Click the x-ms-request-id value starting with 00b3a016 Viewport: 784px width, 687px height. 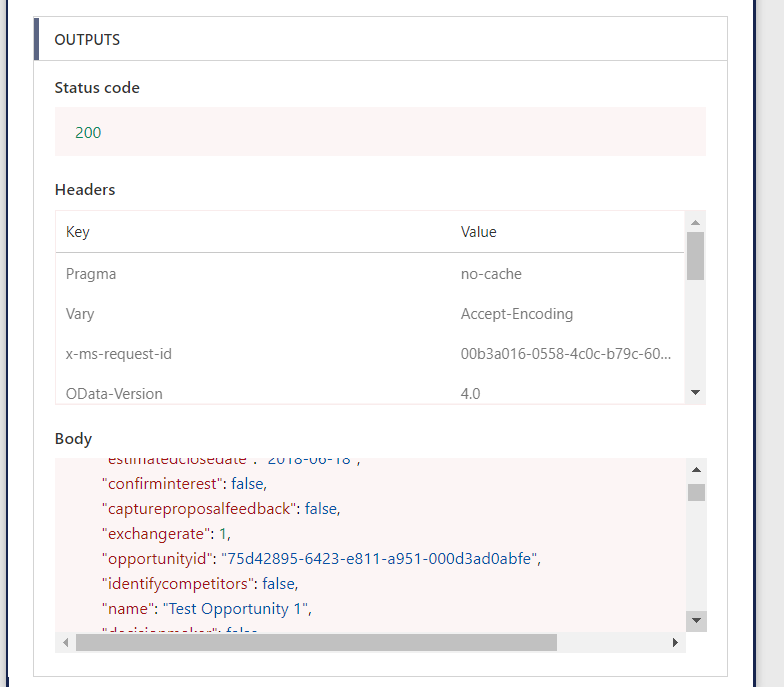(x=565, y=354)
